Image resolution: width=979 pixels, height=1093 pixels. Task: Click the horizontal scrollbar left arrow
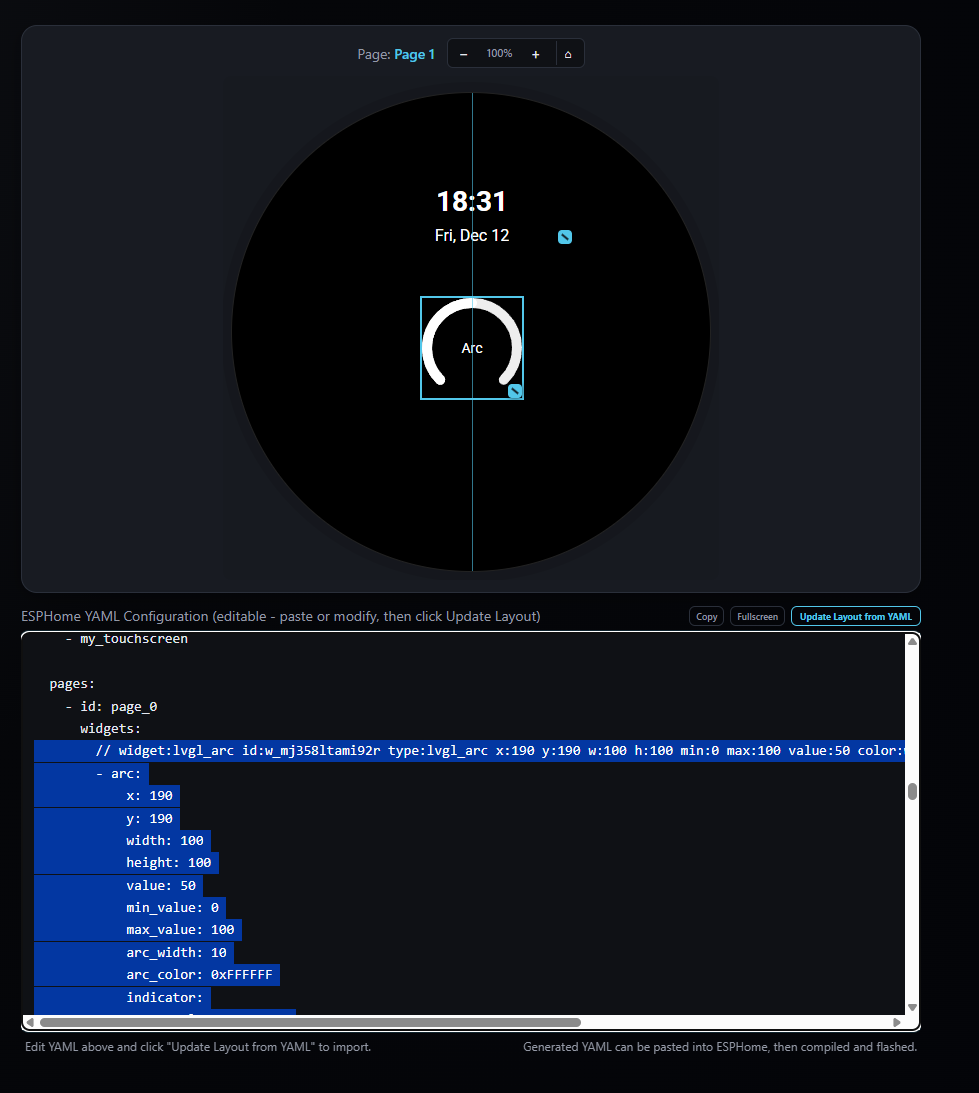point(30,1023)
